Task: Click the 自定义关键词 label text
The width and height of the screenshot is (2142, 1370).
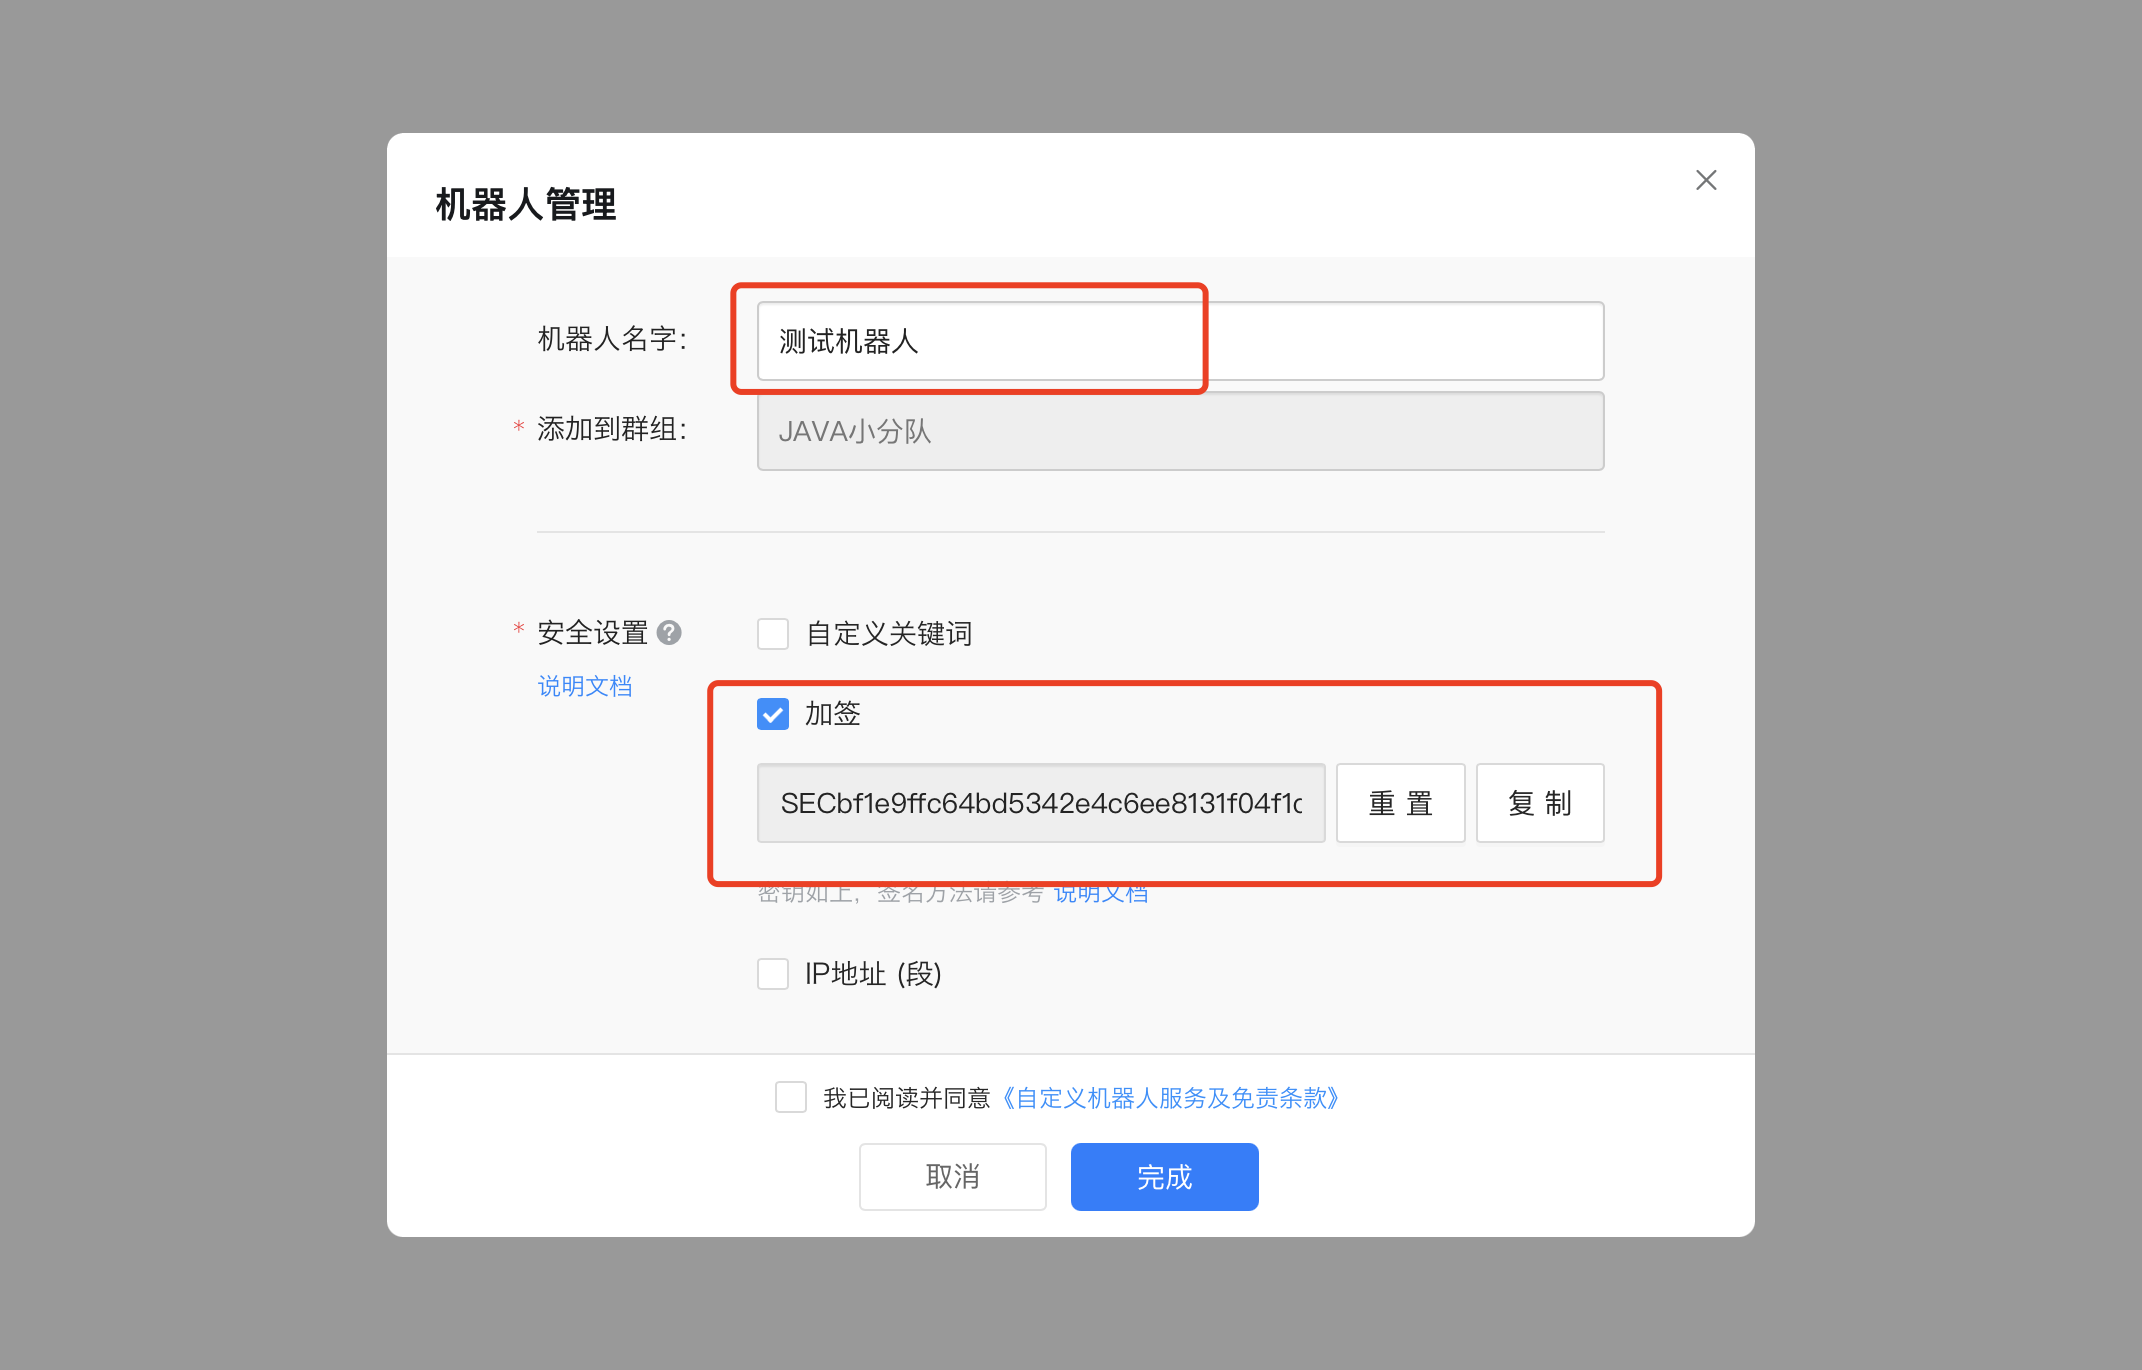Action: [889, 633]
